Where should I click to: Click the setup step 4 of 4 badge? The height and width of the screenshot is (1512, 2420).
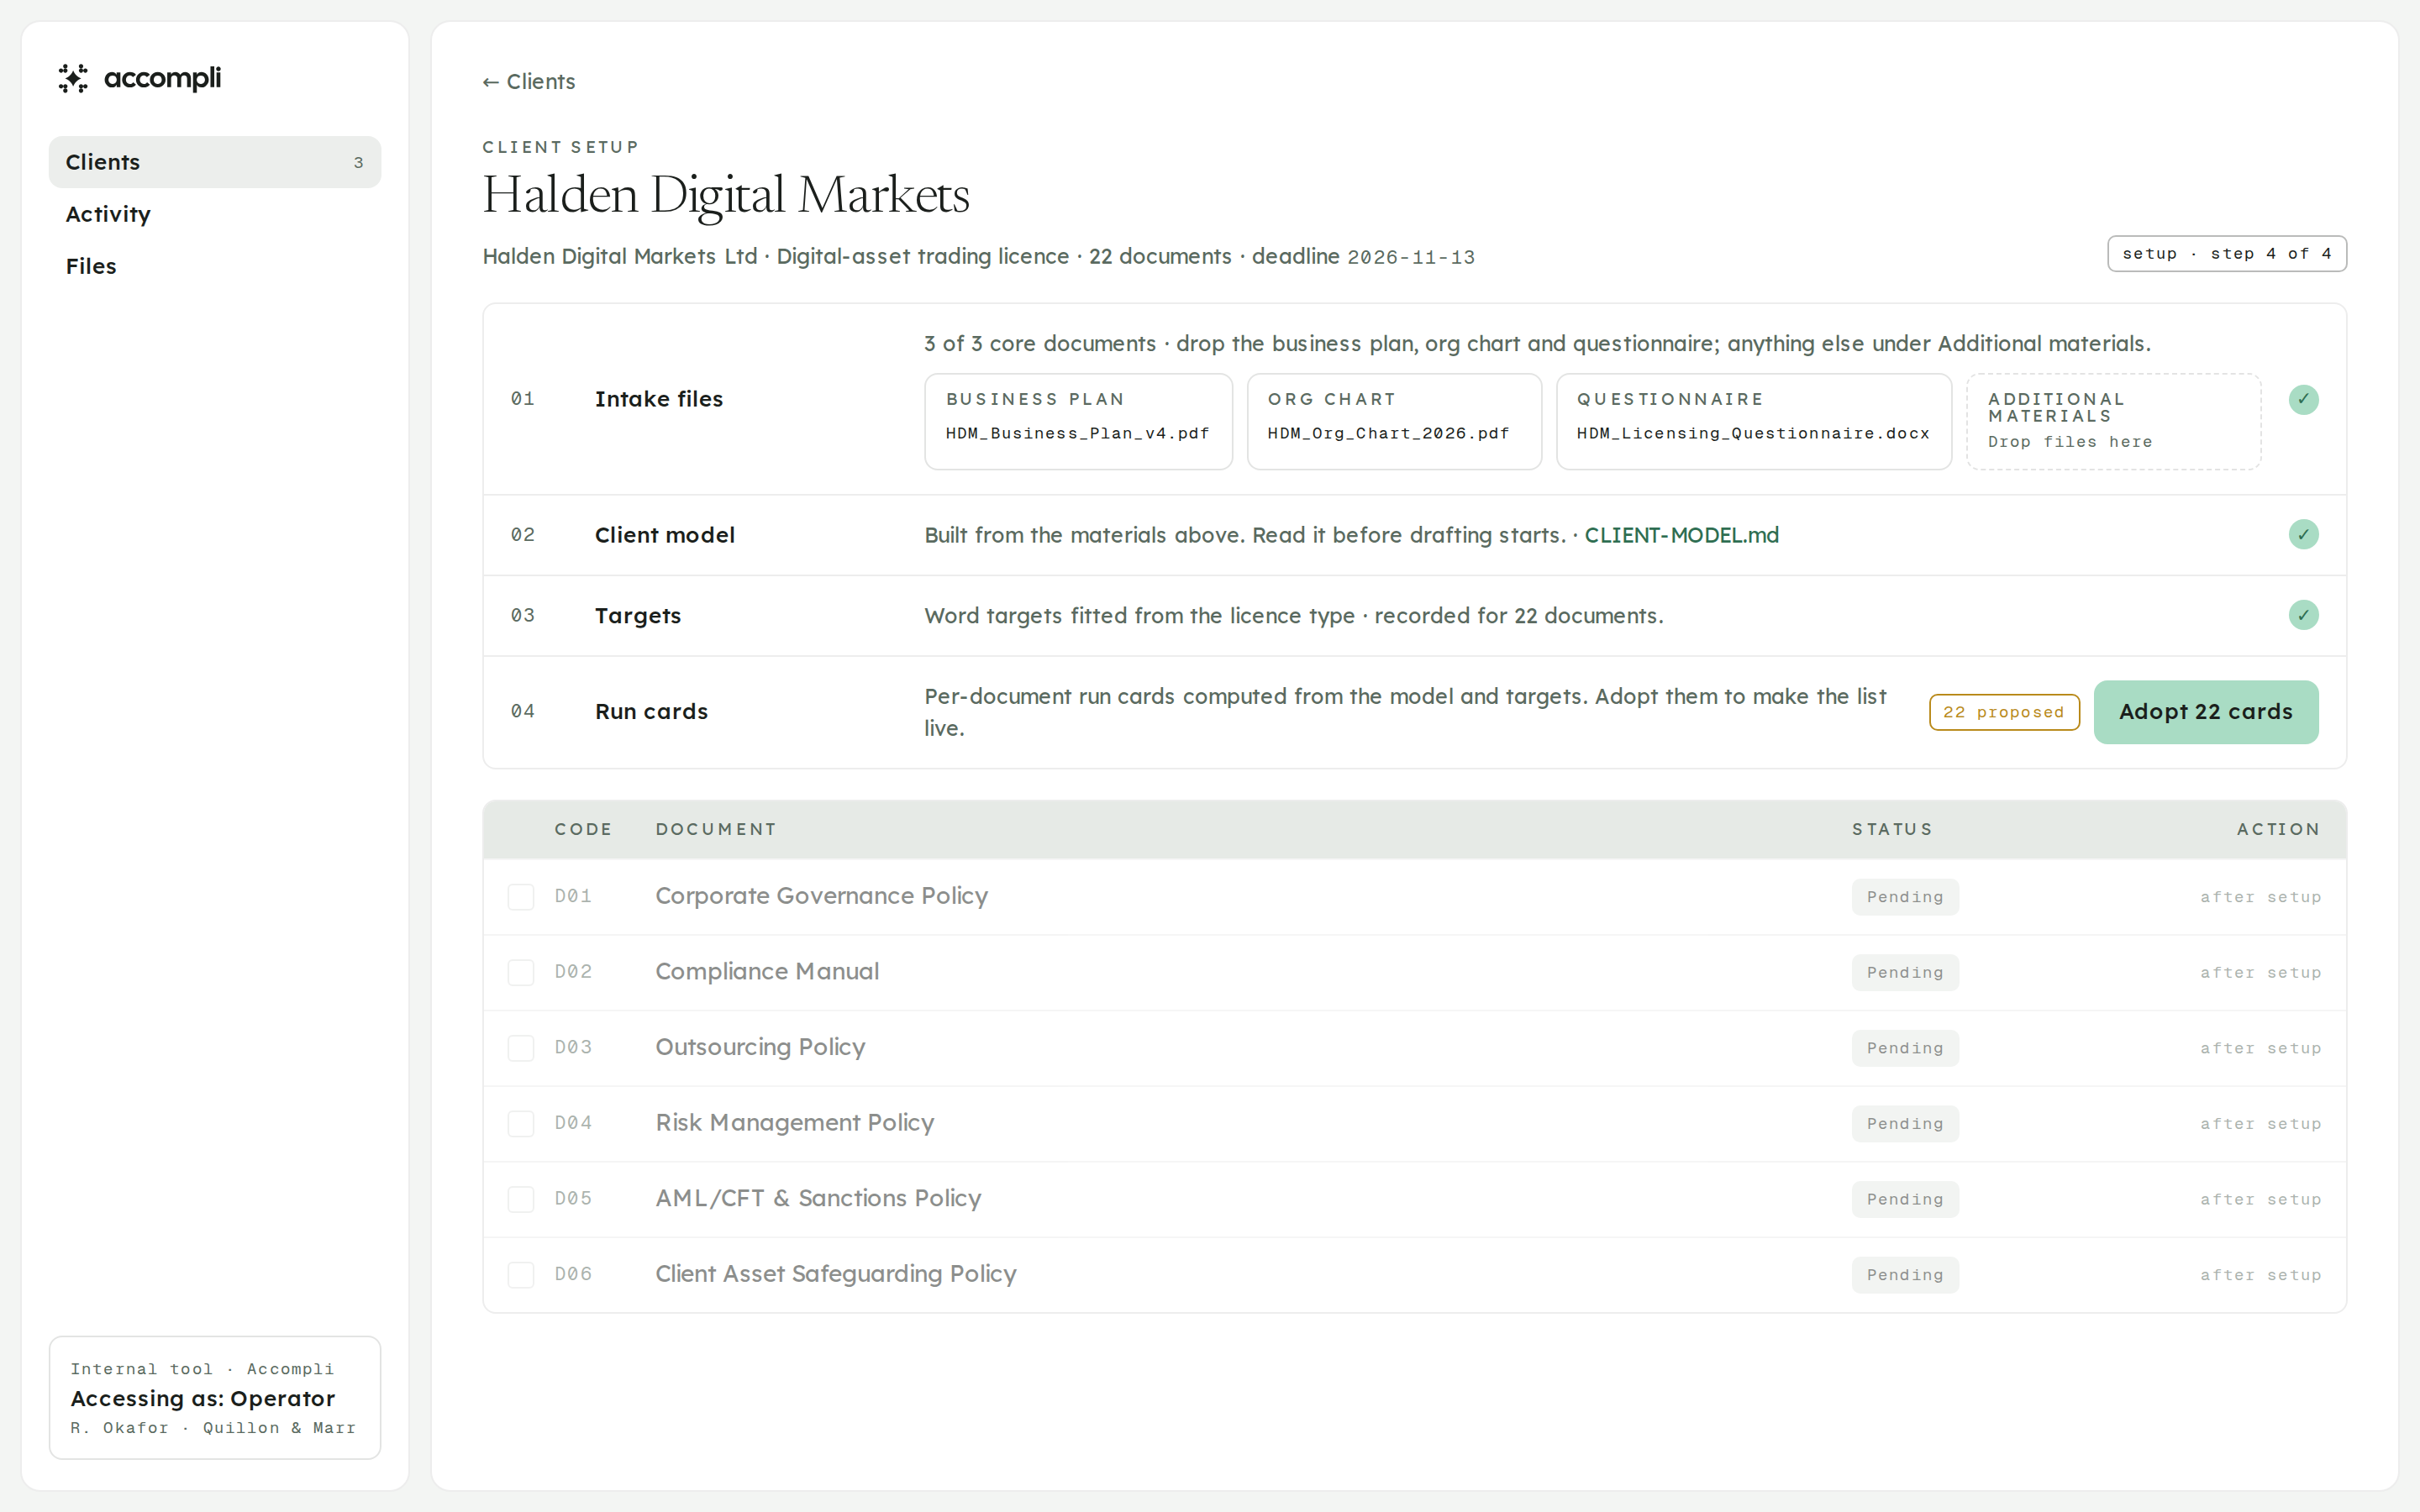2227,254
